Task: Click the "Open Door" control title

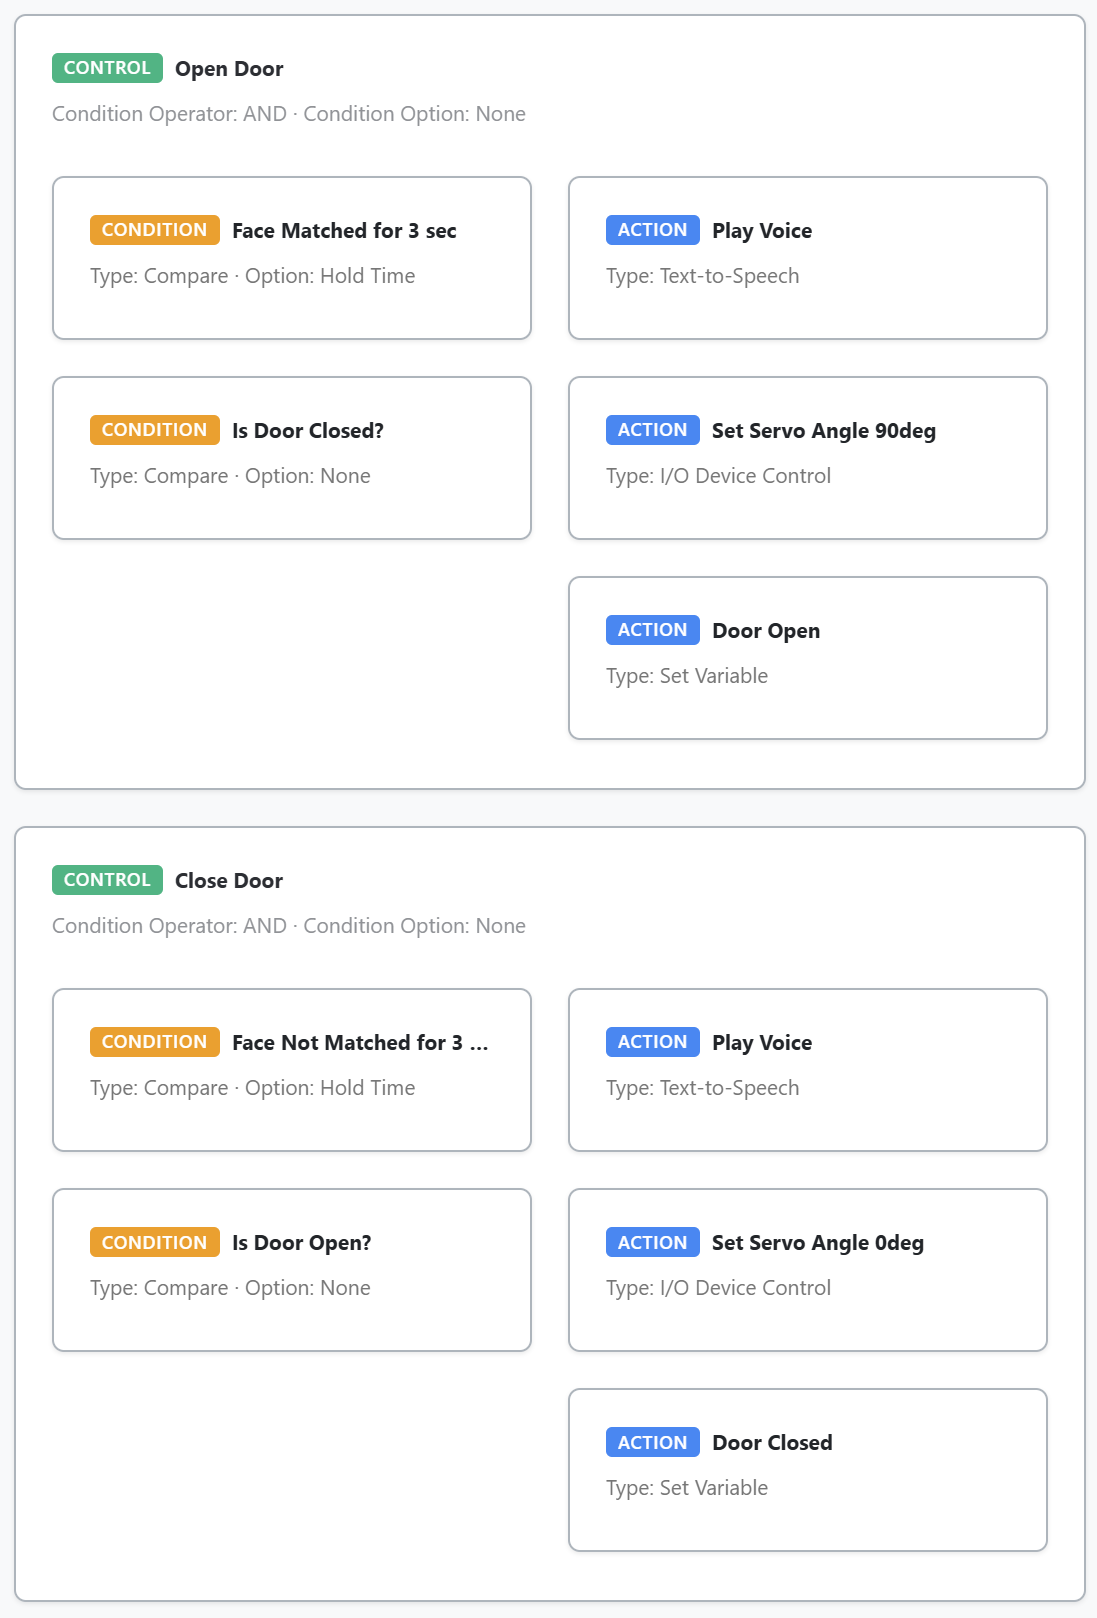Action: tap(229, 69)
